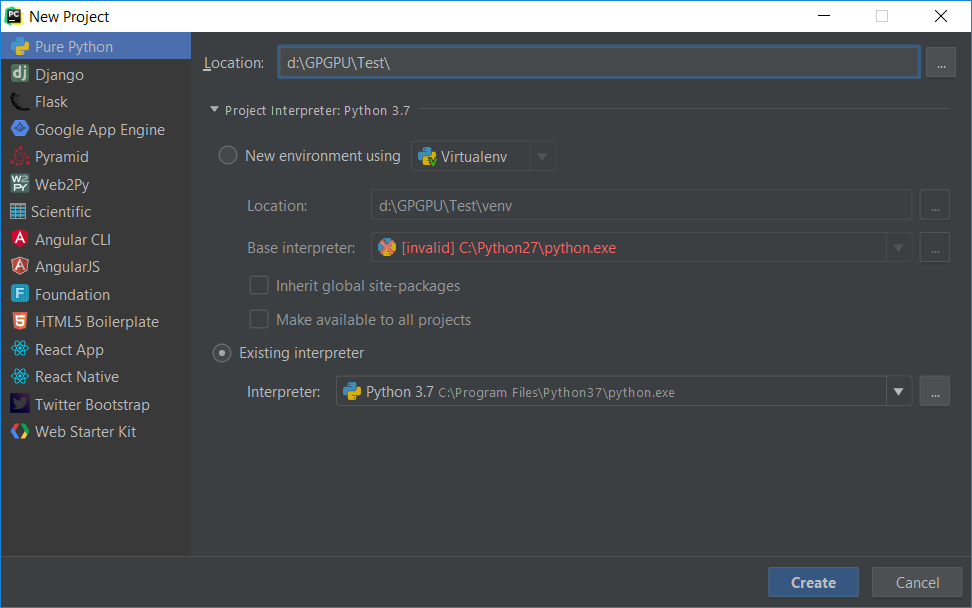Click the Virtualenv python icon
This screenshot has height=608, width=972.
(x=427, y=156)
